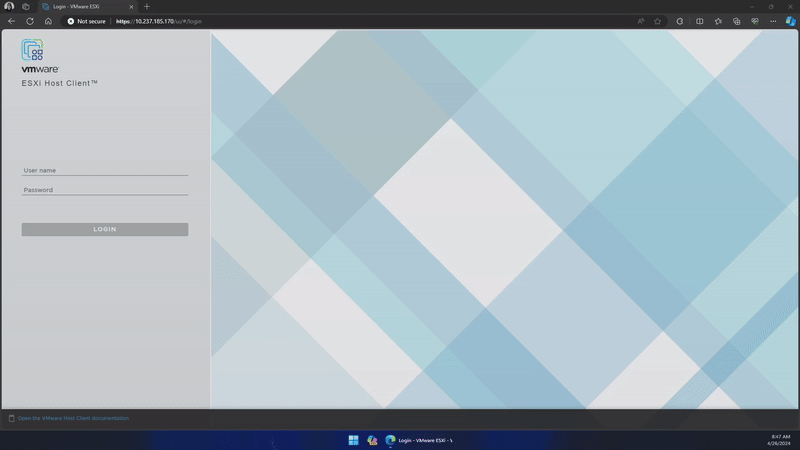View the Not secure site warning

[86, 21]
